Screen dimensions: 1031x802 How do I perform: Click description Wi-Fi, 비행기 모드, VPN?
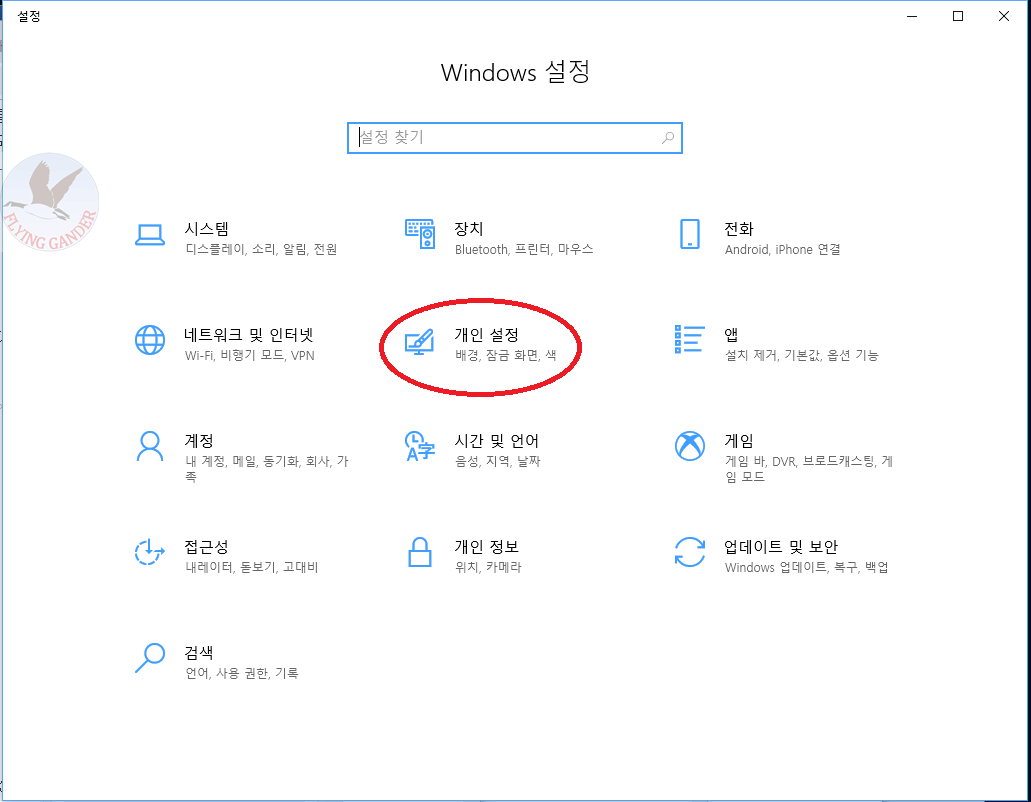(x=250, y=355)
